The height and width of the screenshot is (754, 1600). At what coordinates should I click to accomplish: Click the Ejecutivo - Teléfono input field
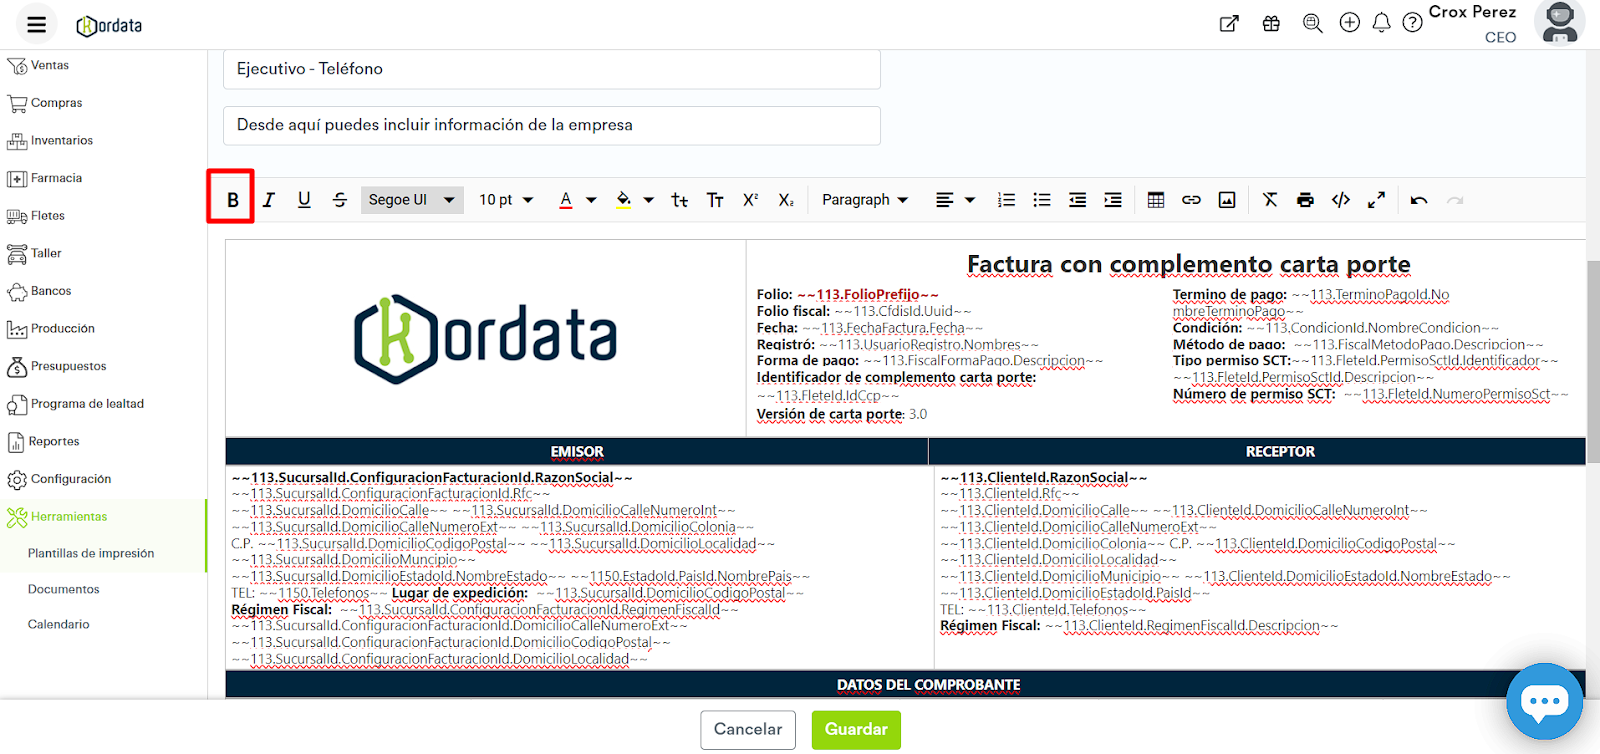[x=551, y=69]
